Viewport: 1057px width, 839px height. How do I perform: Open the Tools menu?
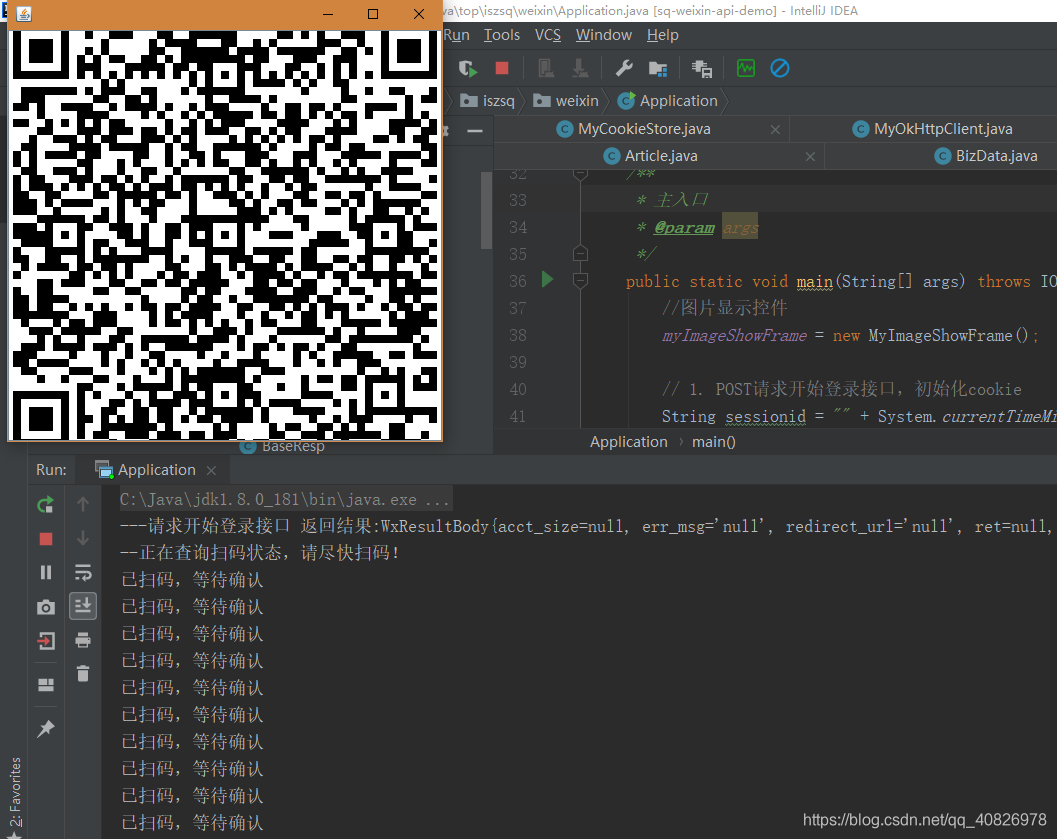[502, 35]
